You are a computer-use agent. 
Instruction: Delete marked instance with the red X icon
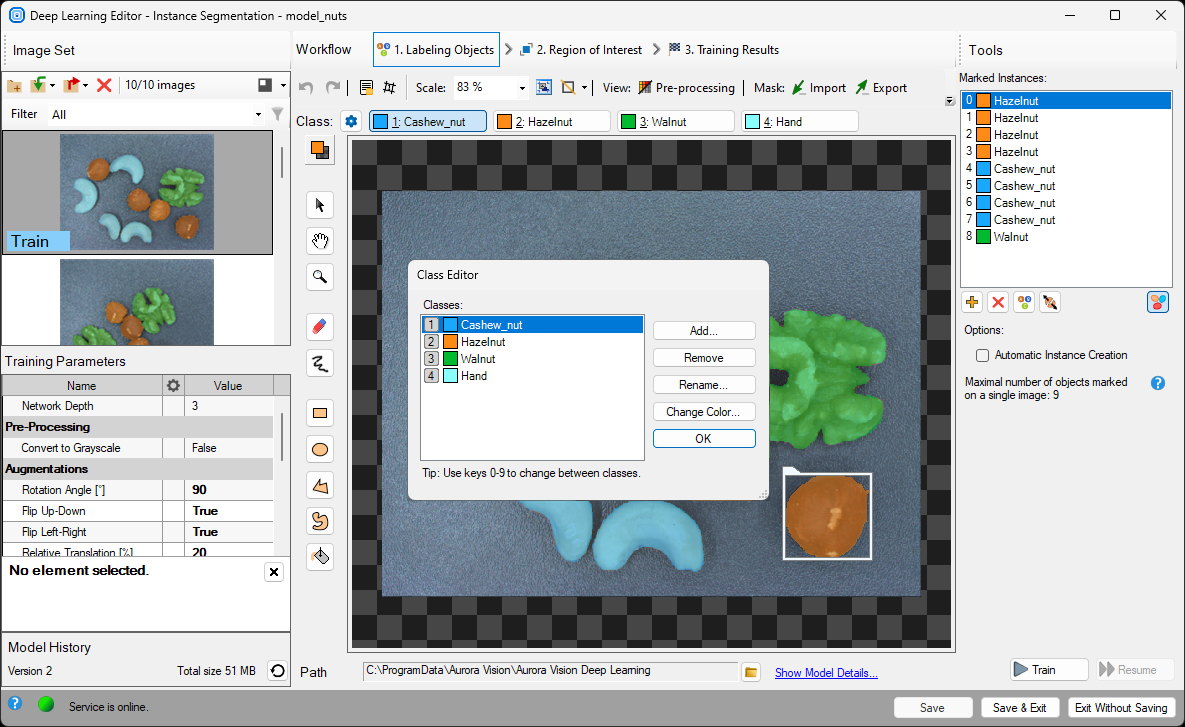click(x=997, y=302)
